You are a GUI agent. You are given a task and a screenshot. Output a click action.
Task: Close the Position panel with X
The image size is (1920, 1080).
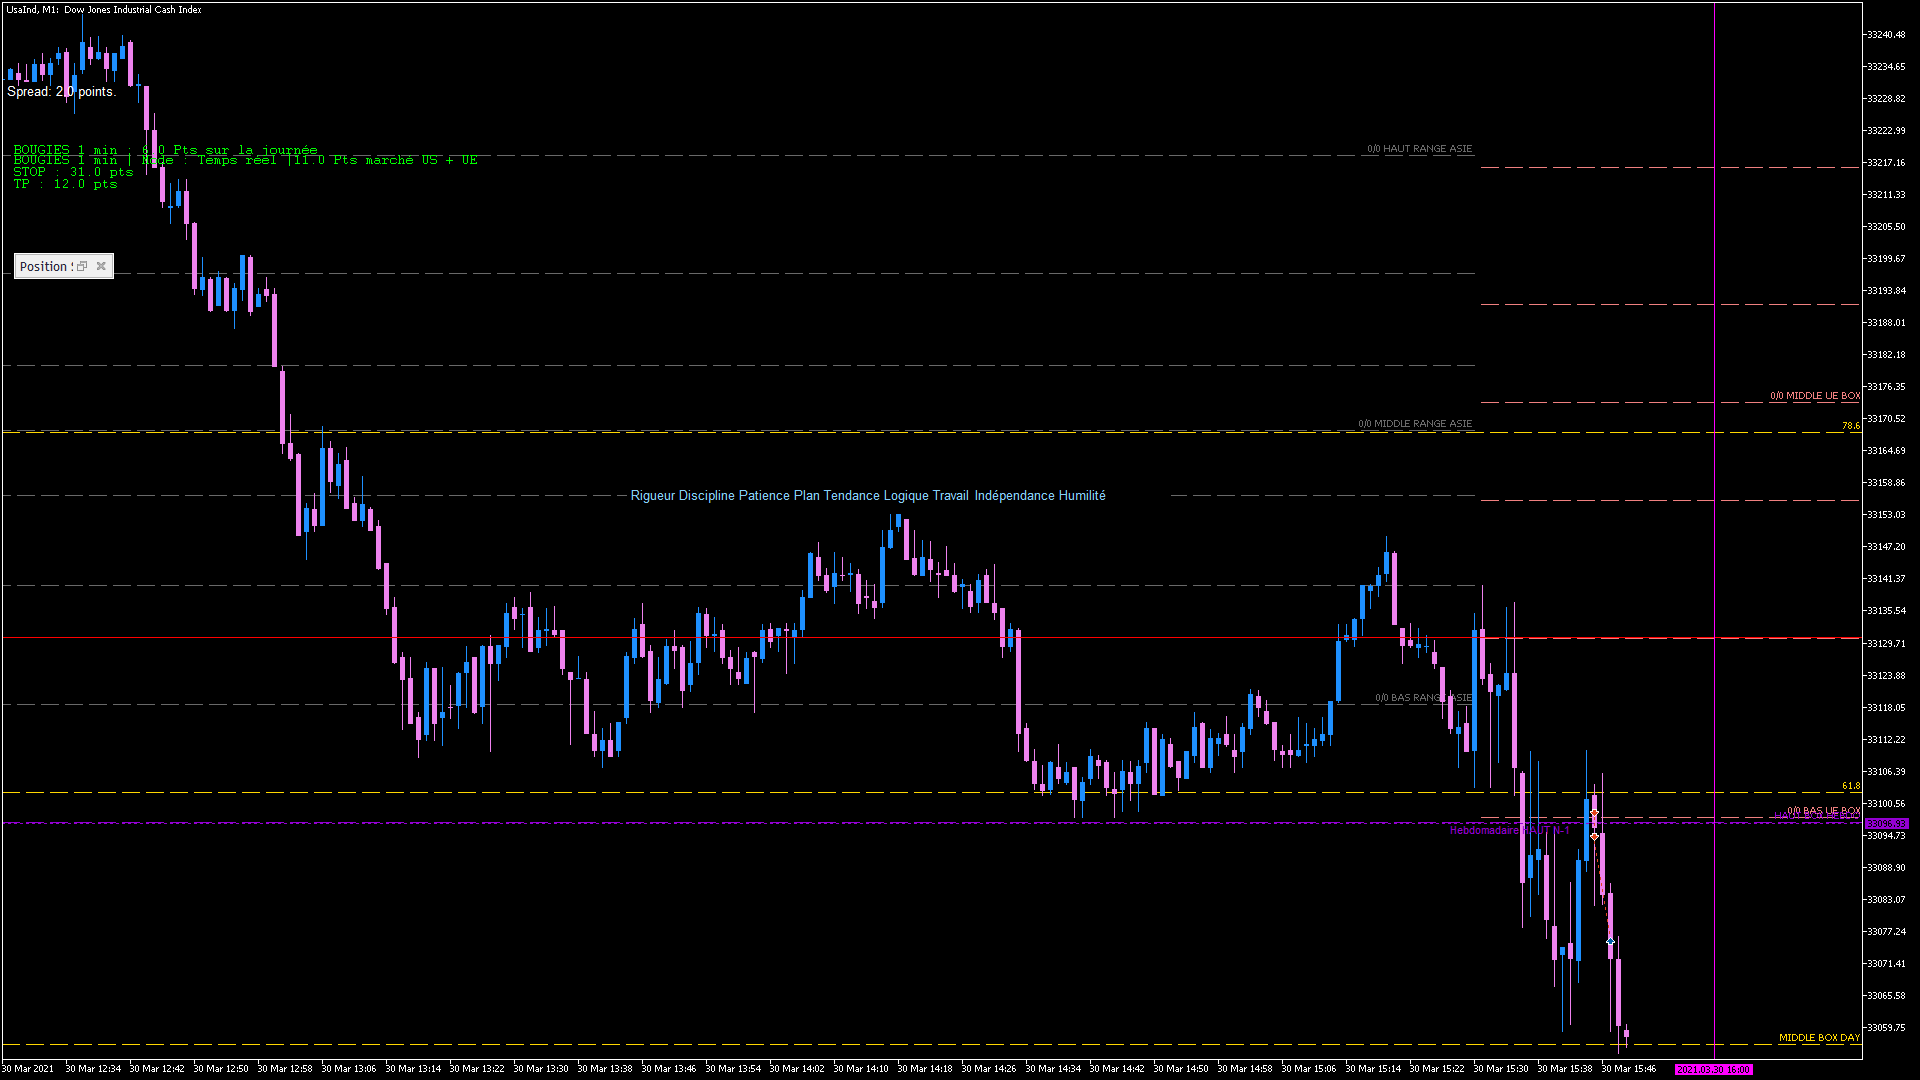101,266
